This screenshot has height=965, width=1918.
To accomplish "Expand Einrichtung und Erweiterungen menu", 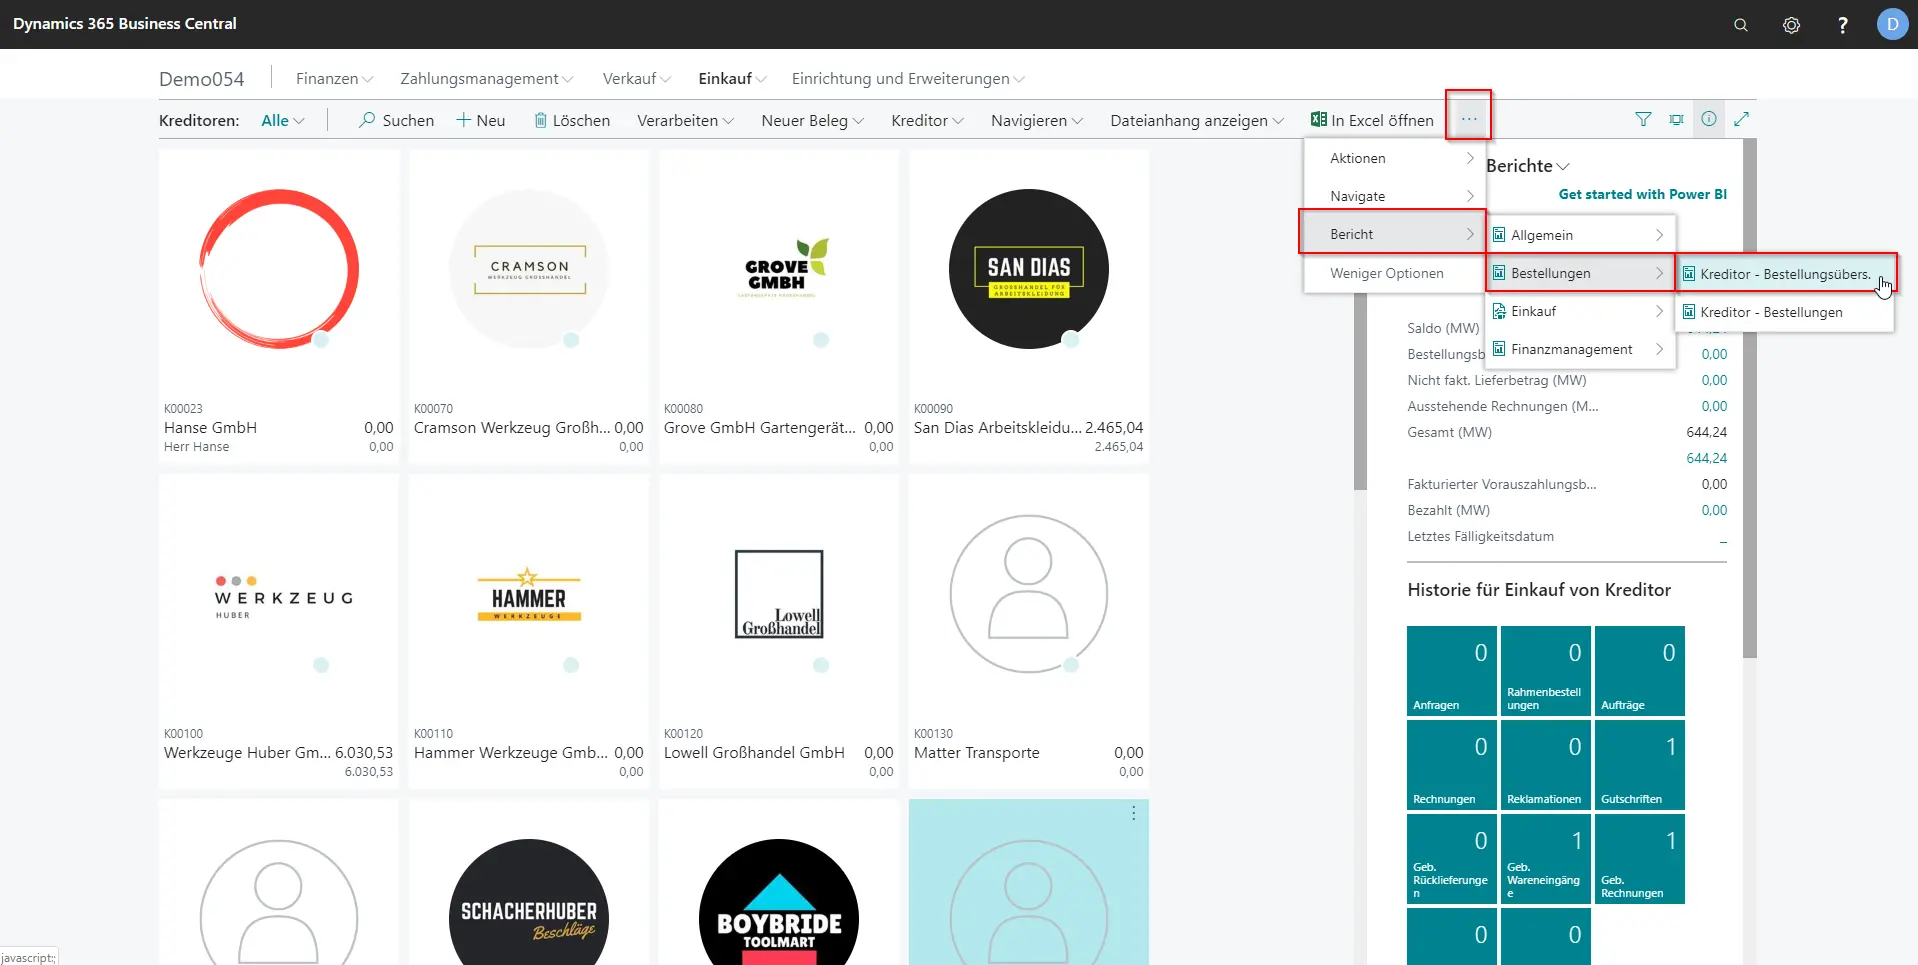I will coord(908,78).
